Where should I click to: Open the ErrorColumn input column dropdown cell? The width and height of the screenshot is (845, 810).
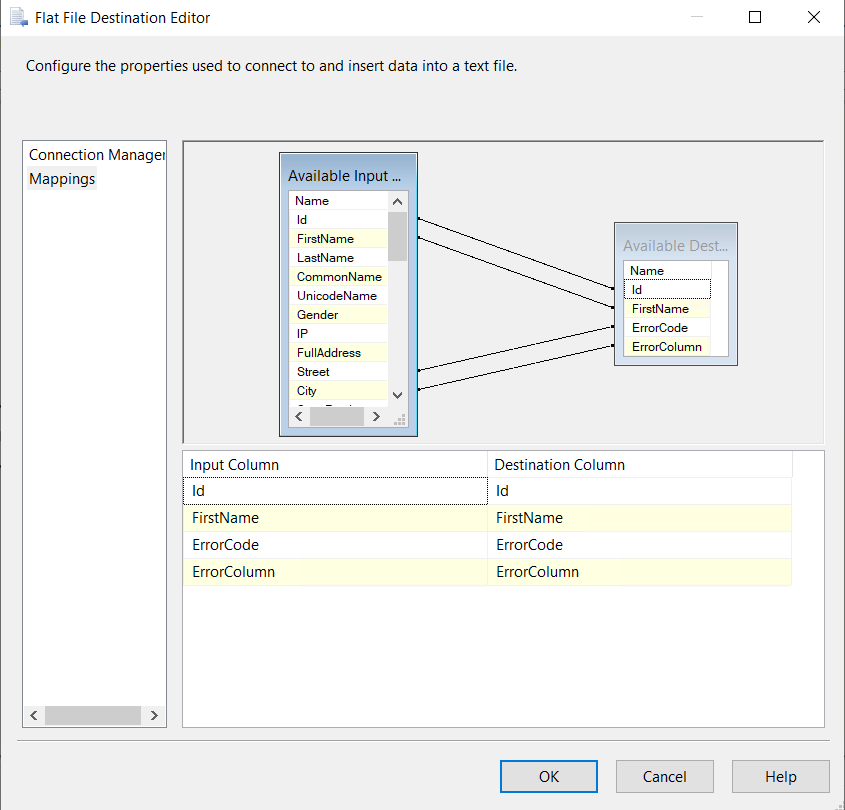(335, 572)
